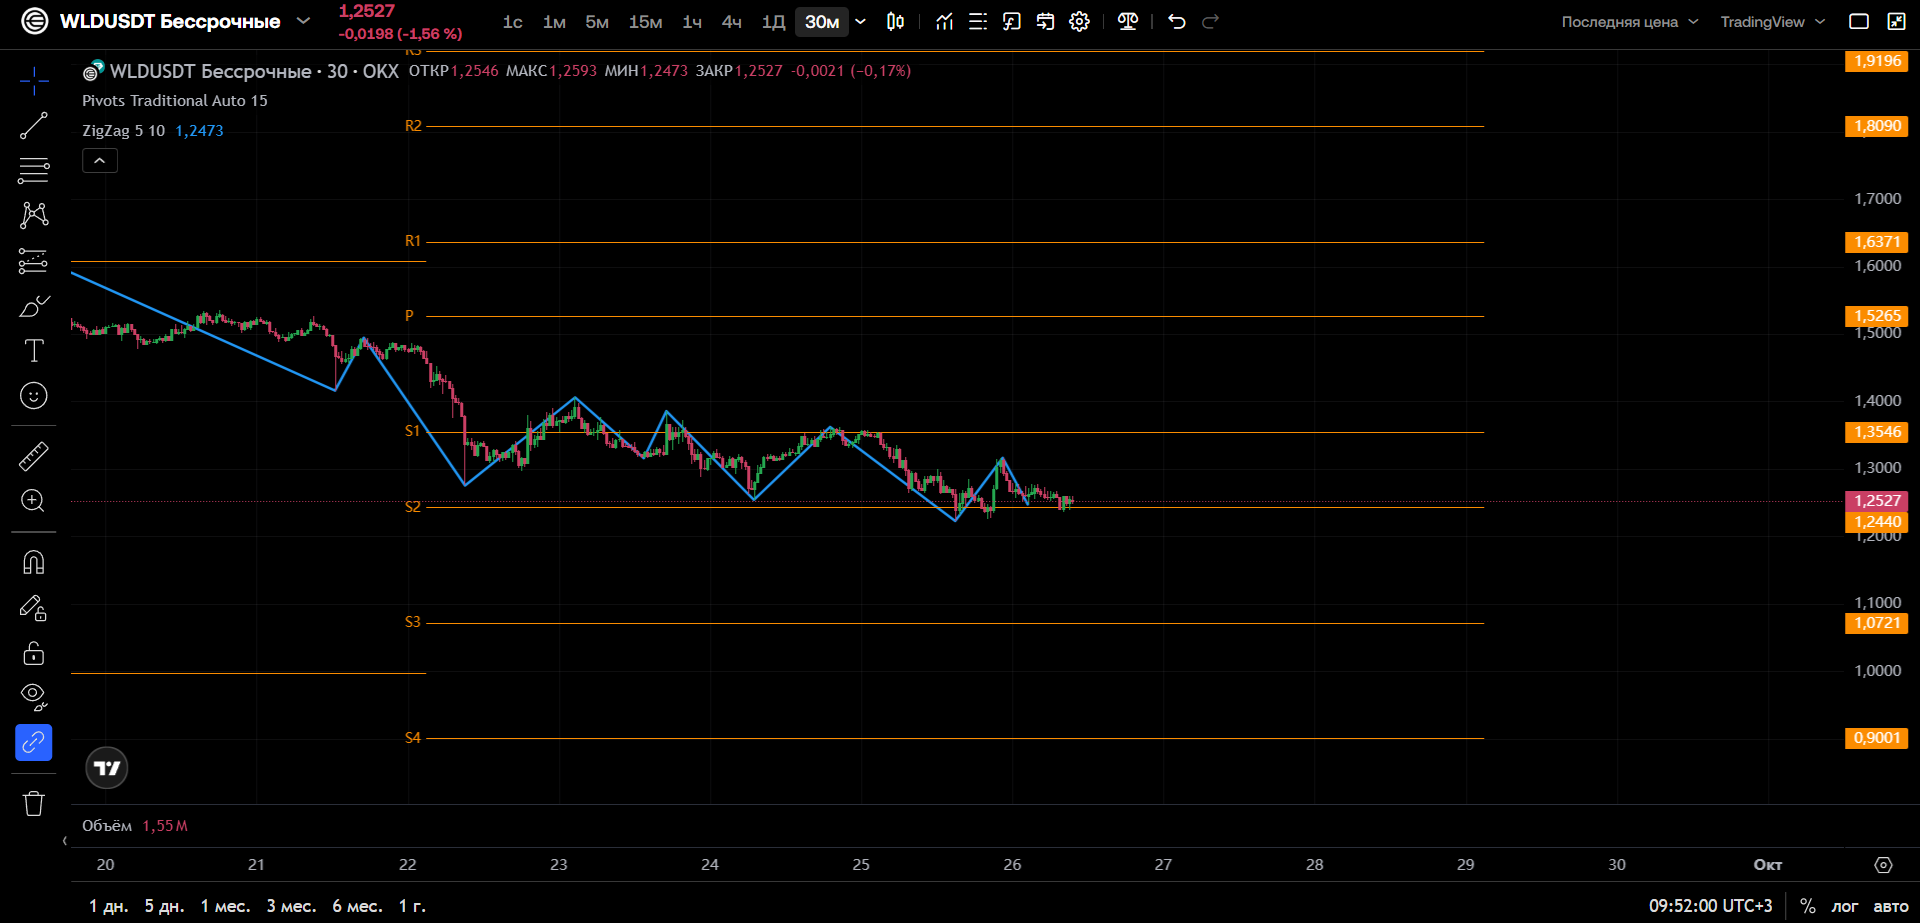
Task: Set range to 1 г.
Action: click(412, 906)
